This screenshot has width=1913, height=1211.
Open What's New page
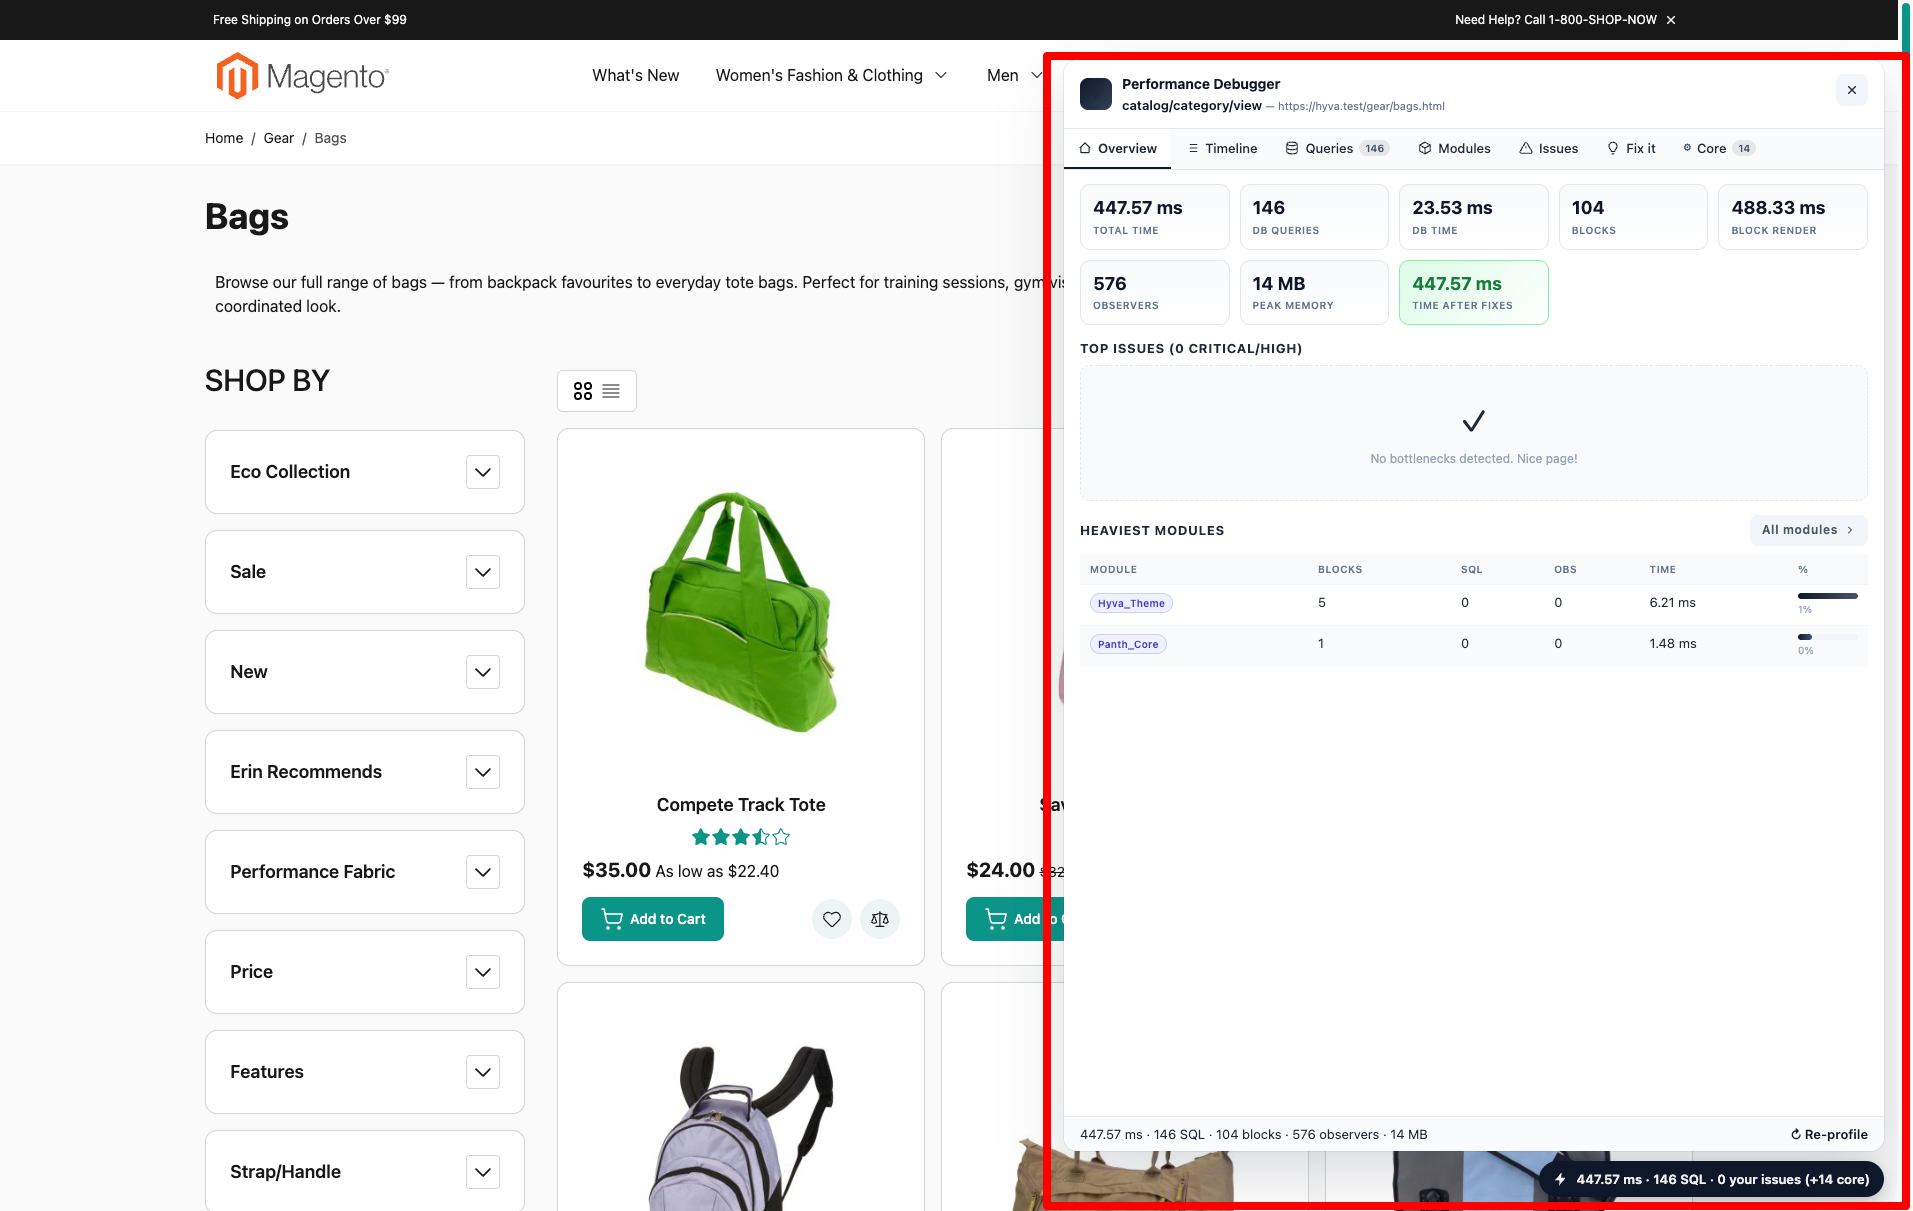pos(635,76)
